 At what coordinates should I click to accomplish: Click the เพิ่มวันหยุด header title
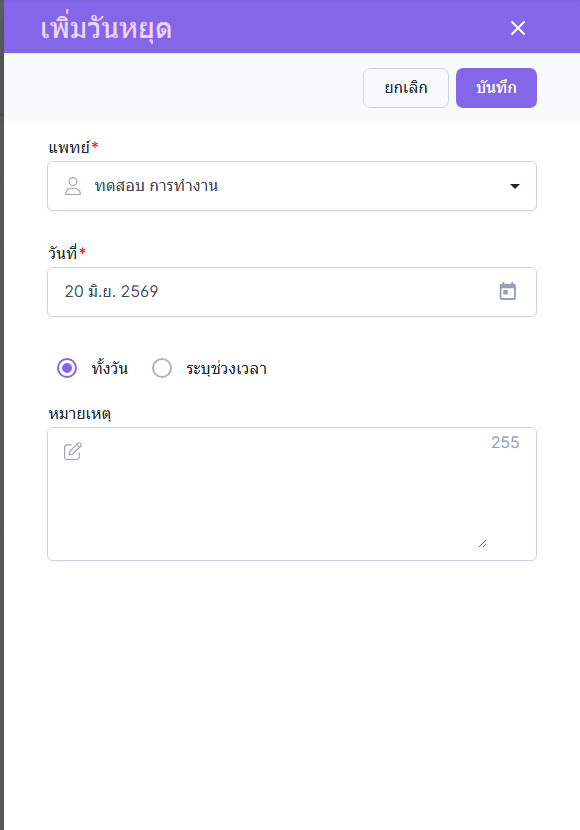click(x=106, y=29)
